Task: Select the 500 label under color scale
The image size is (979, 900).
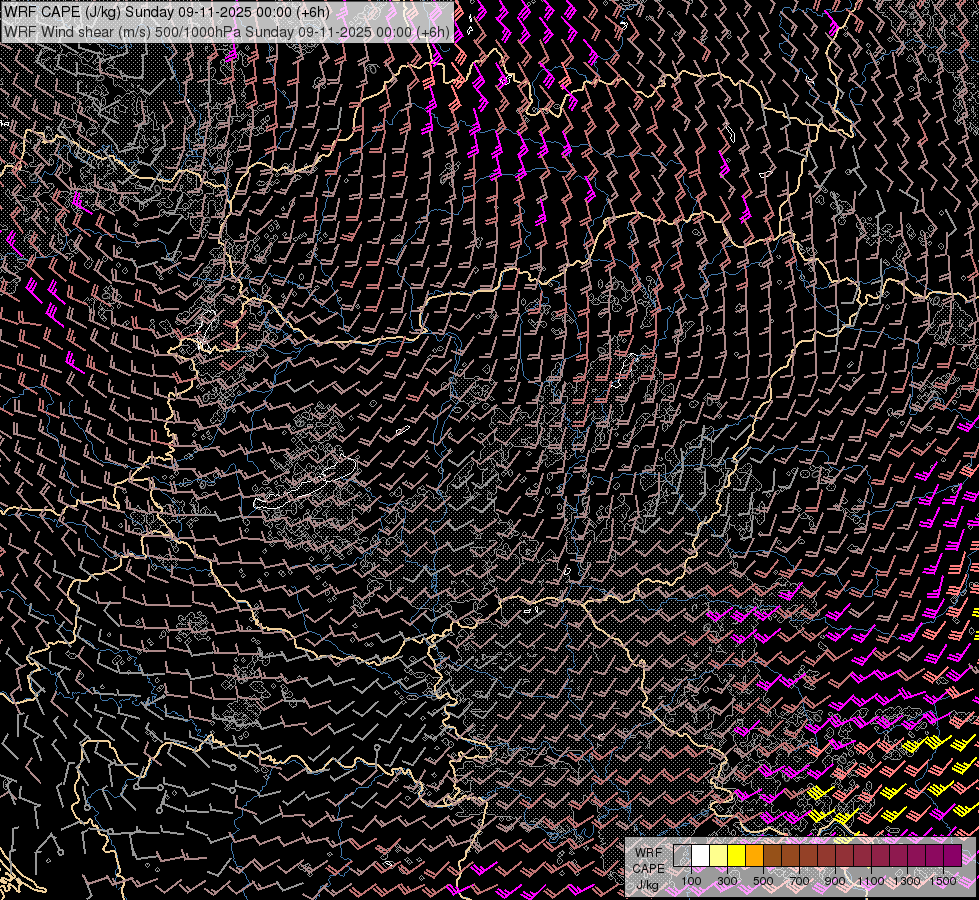Action: click(763, 881)
